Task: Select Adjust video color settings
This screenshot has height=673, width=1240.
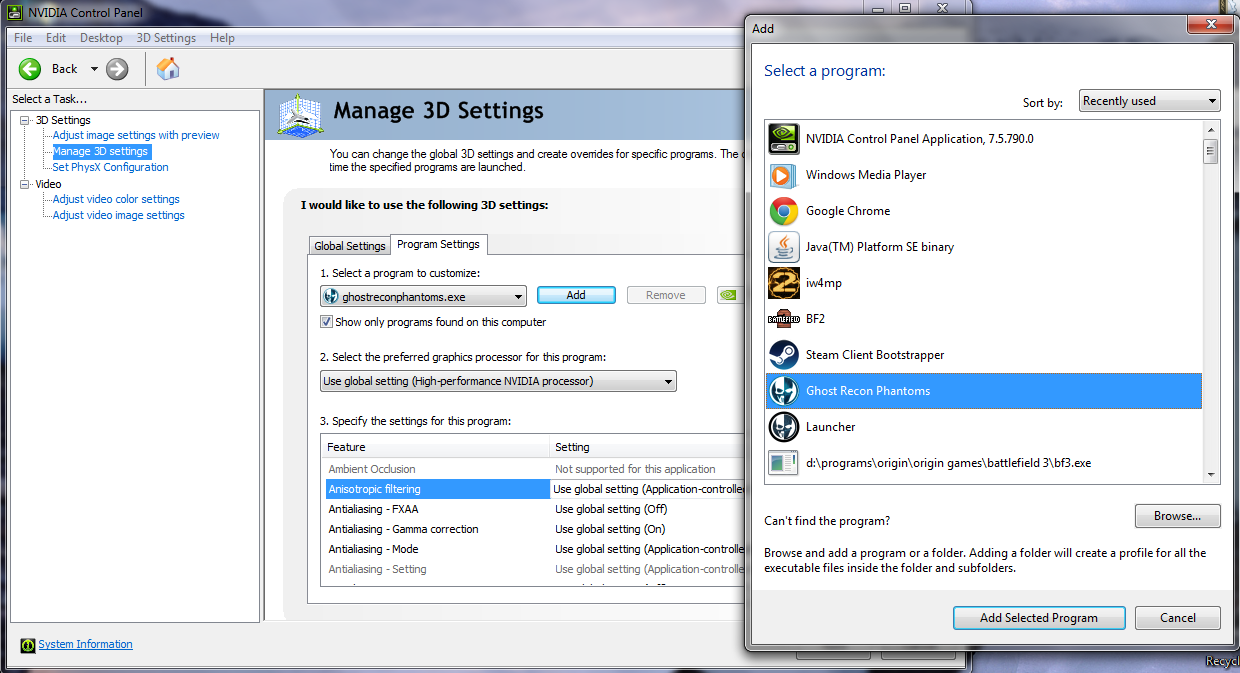Action: tap(116, 199)
